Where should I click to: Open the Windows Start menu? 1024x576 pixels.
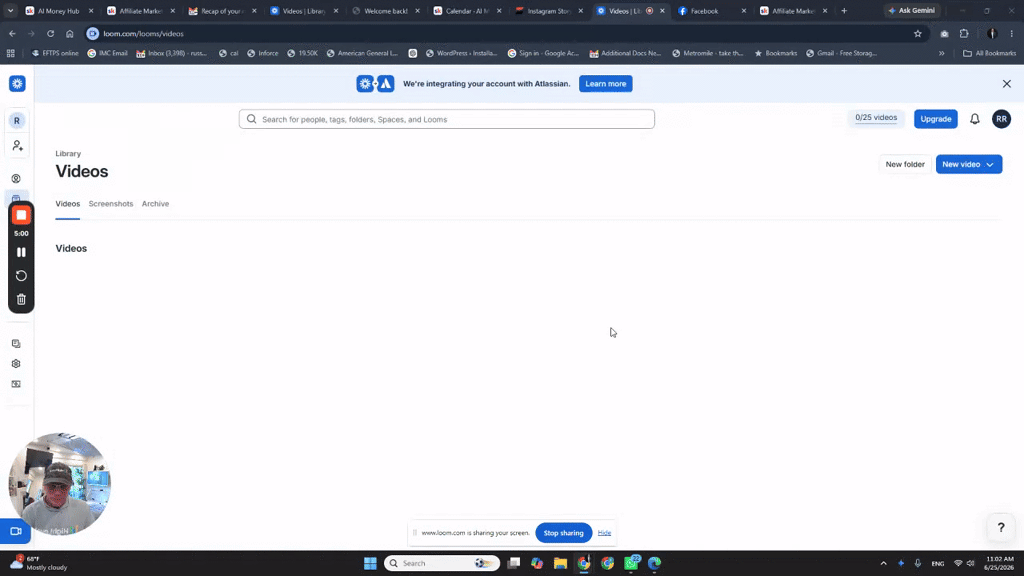point(370,563)
